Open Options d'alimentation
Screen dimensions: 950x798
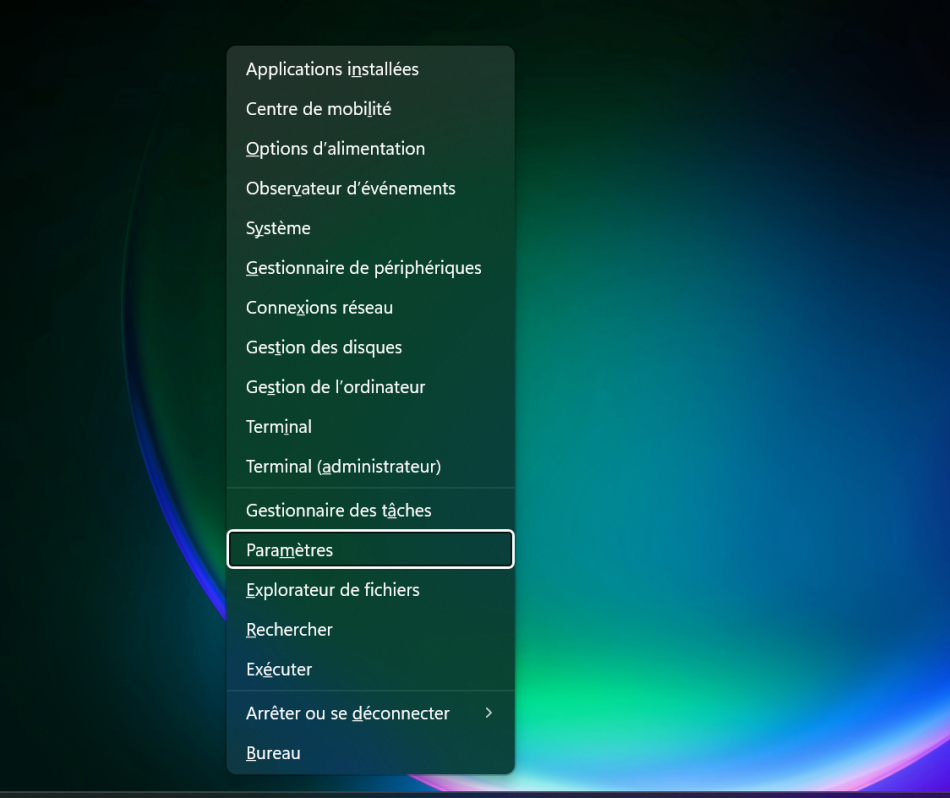(x=335, y=149)
